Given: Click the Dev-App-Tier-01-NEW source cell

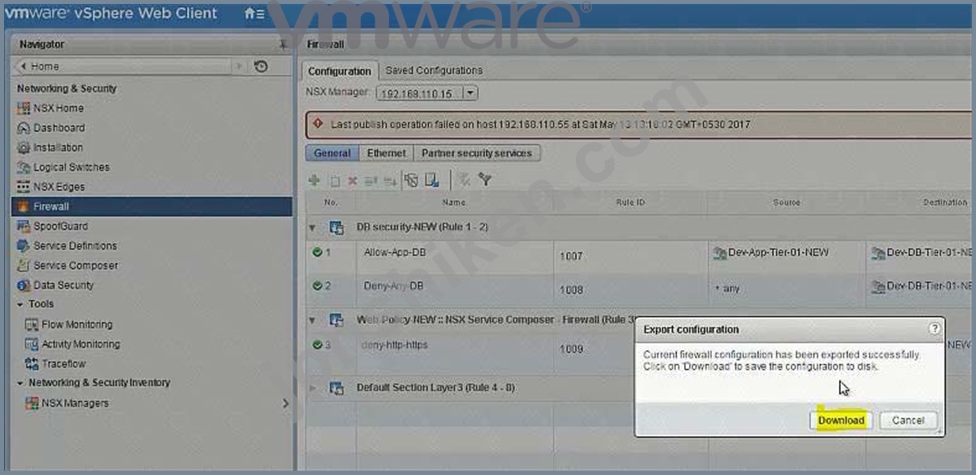Looking at the screenshot, I should [x=770, y=252].
